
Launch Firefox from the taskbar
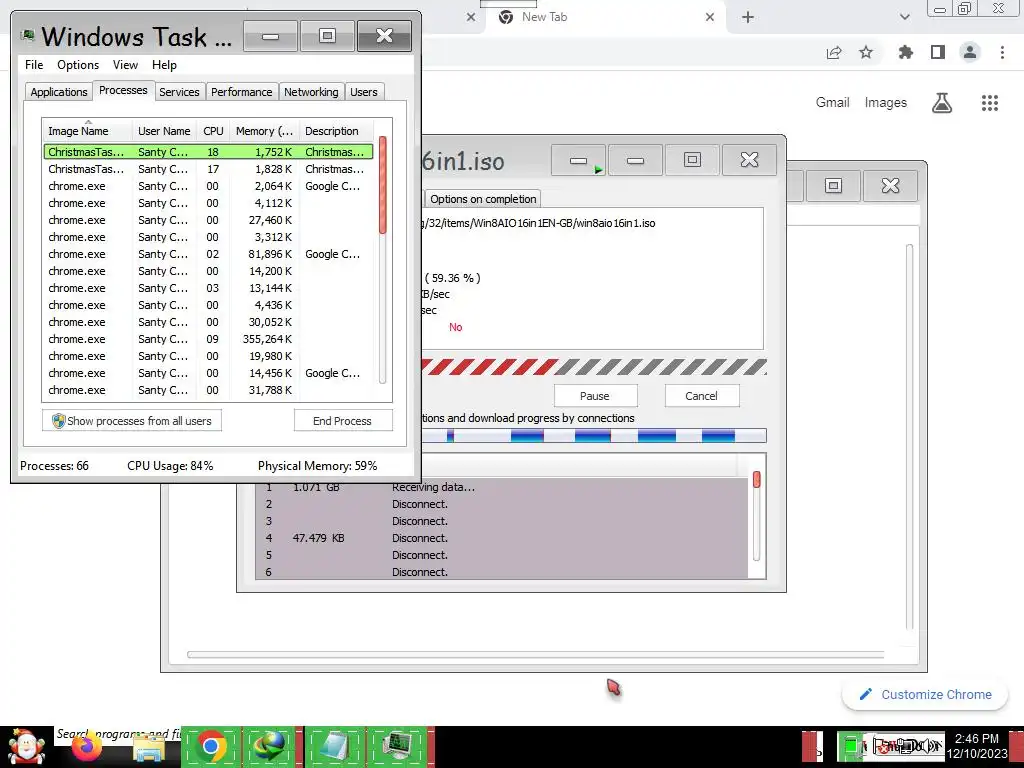click(x=87, y=747)
